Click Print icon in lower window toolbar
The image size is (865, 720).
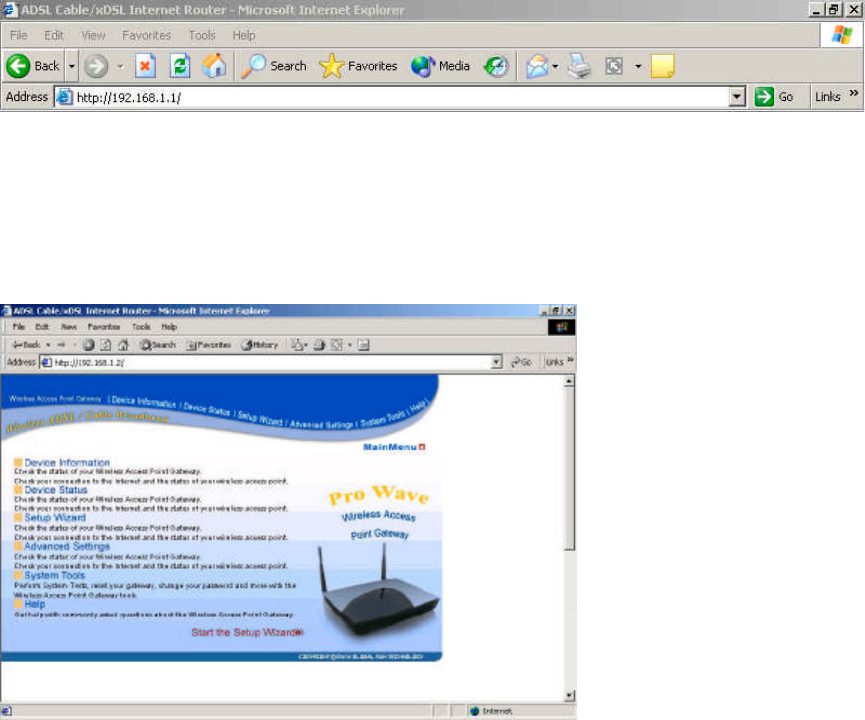coord(319,345)
